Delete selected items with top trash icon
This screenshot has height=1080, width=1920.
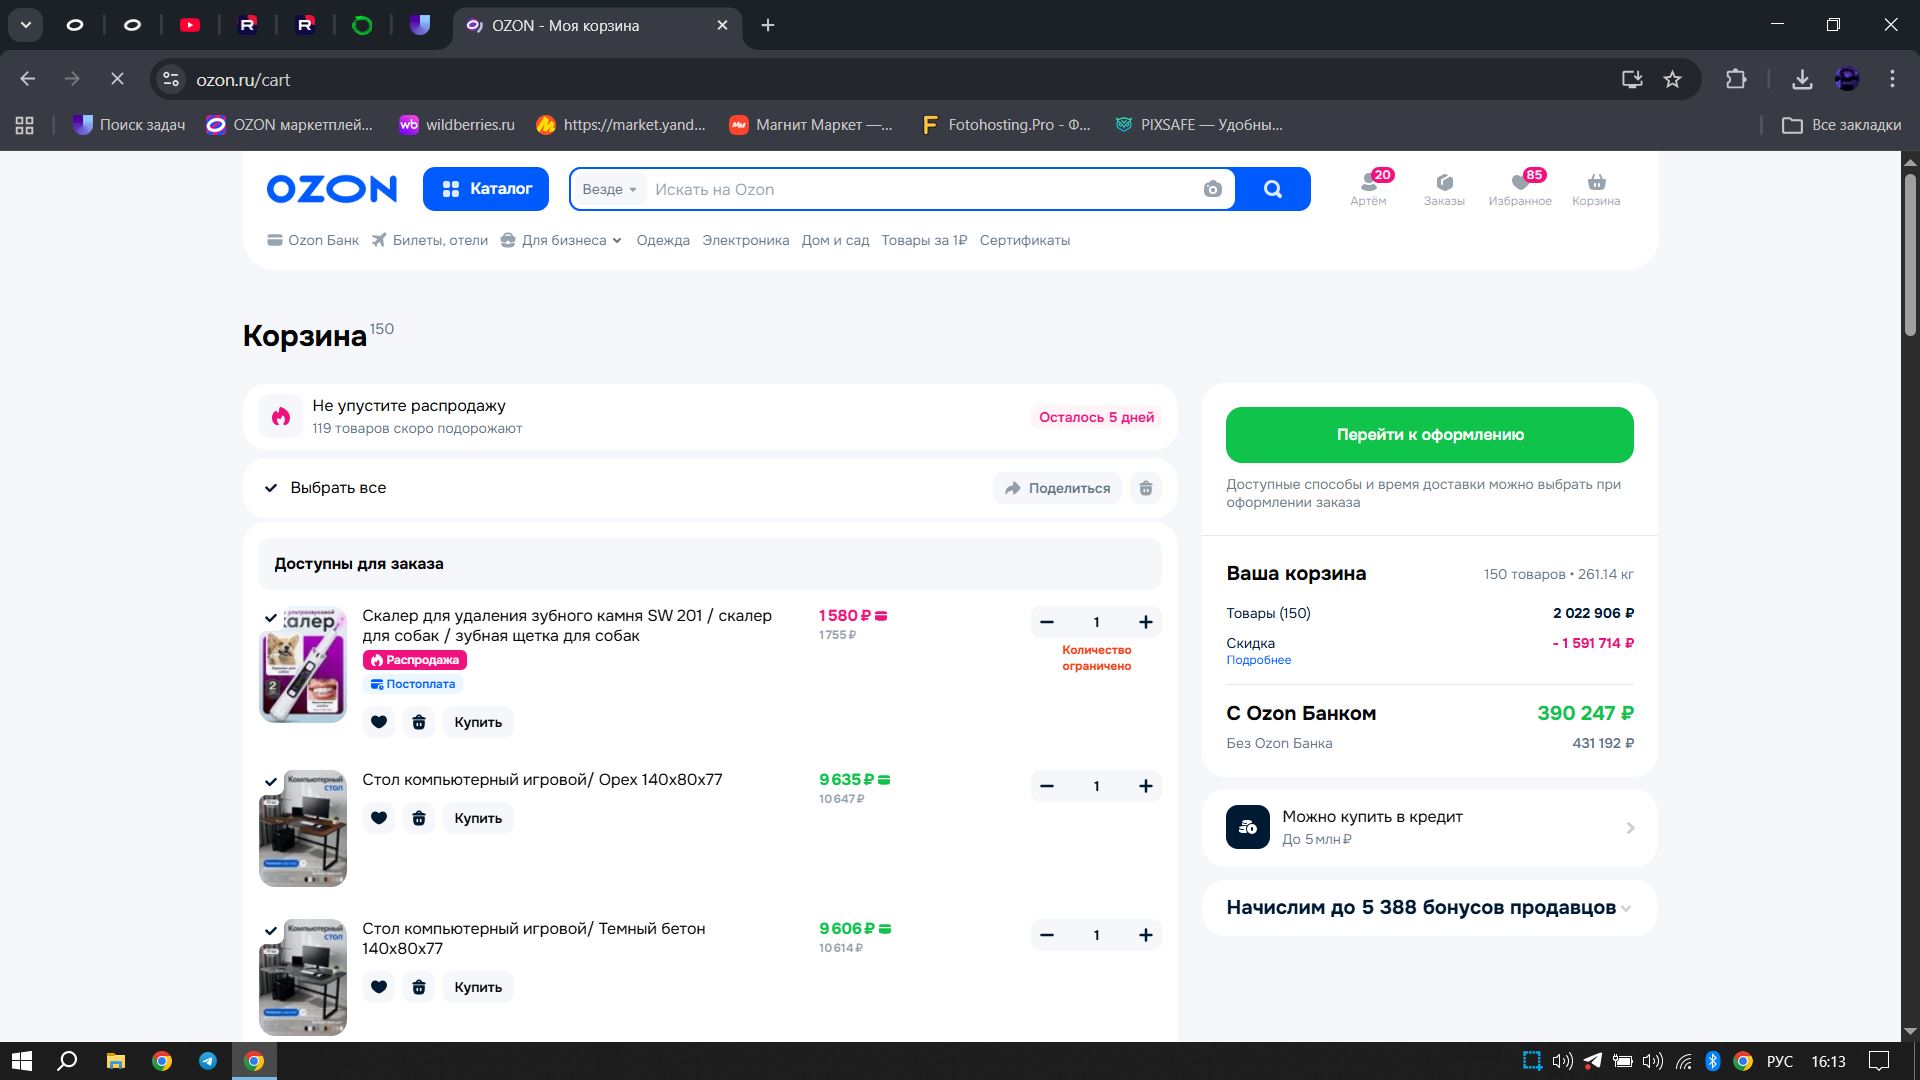[x=1146, y=488]
